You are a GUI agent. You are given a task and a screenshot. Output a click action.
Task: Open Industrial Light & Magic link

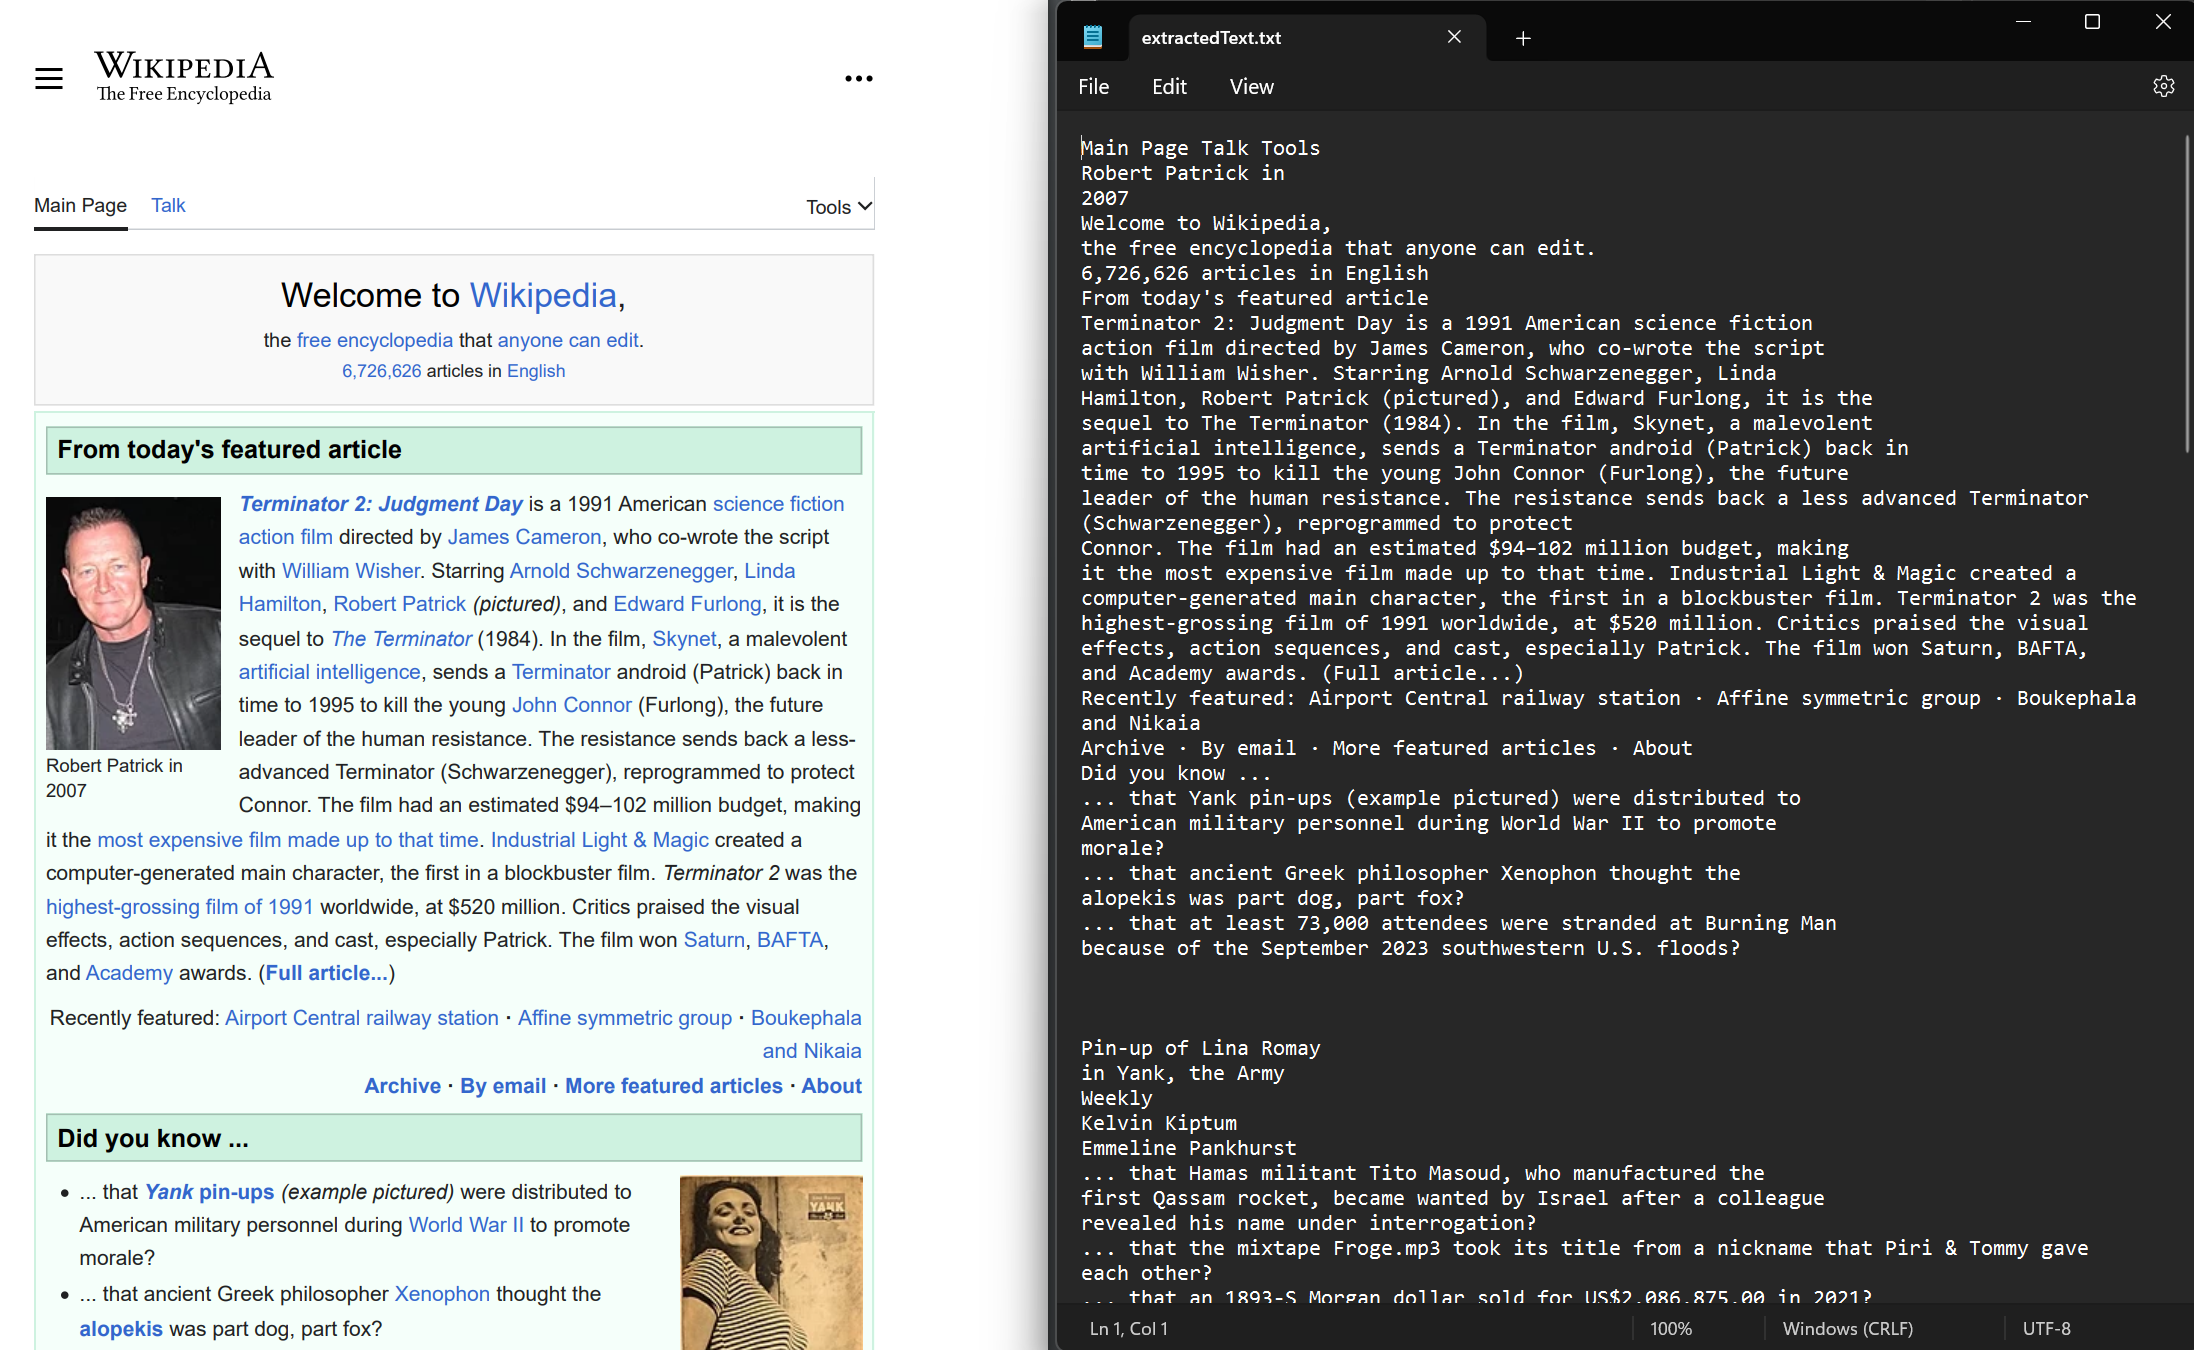599,840
